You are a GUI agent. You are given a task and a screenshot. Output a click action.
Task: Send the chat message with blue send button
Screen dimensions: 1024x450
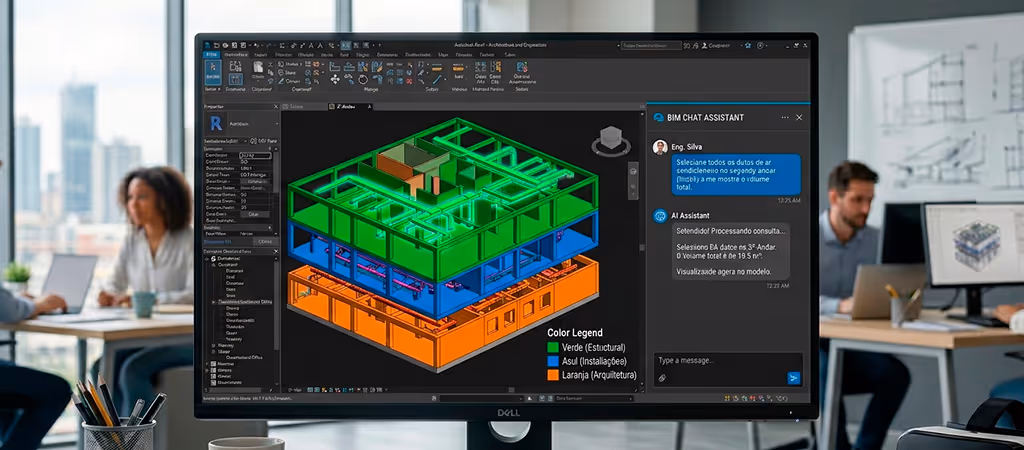[793, 378]
